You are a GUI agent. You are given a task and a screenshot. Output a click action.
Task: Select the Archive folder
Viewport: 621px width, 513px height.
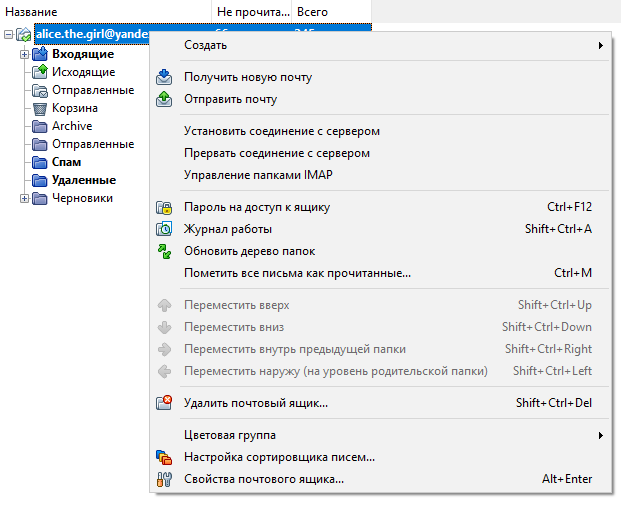(x=72, y=126)
